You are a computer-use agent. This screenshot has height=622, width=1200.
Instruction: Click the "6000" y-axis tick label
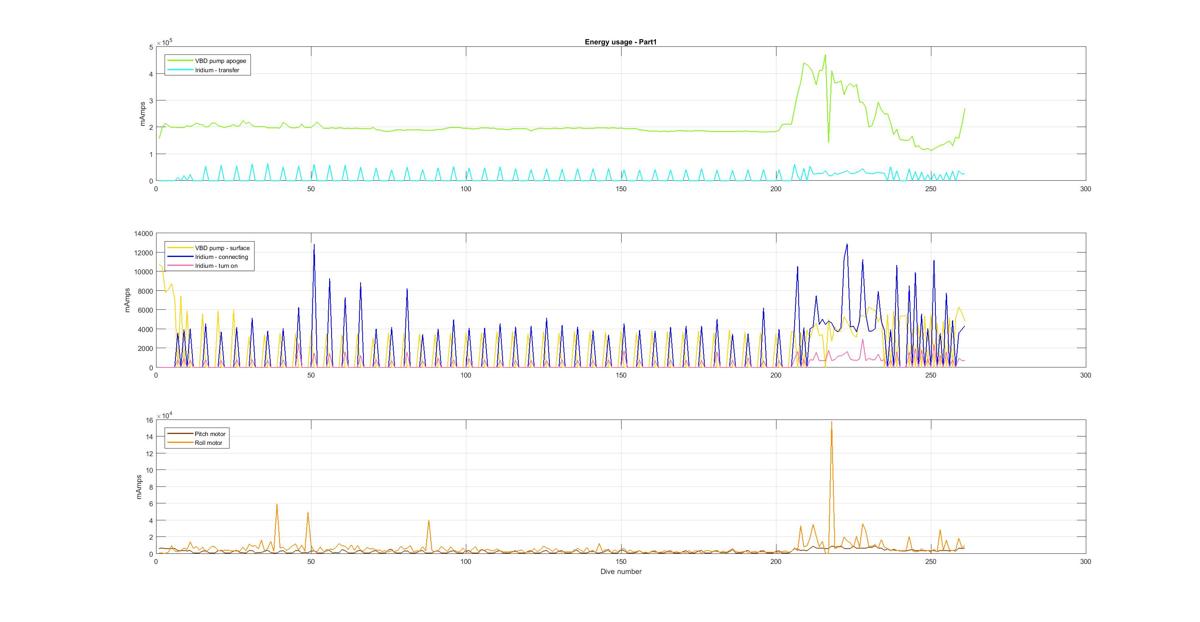[144, 310]
